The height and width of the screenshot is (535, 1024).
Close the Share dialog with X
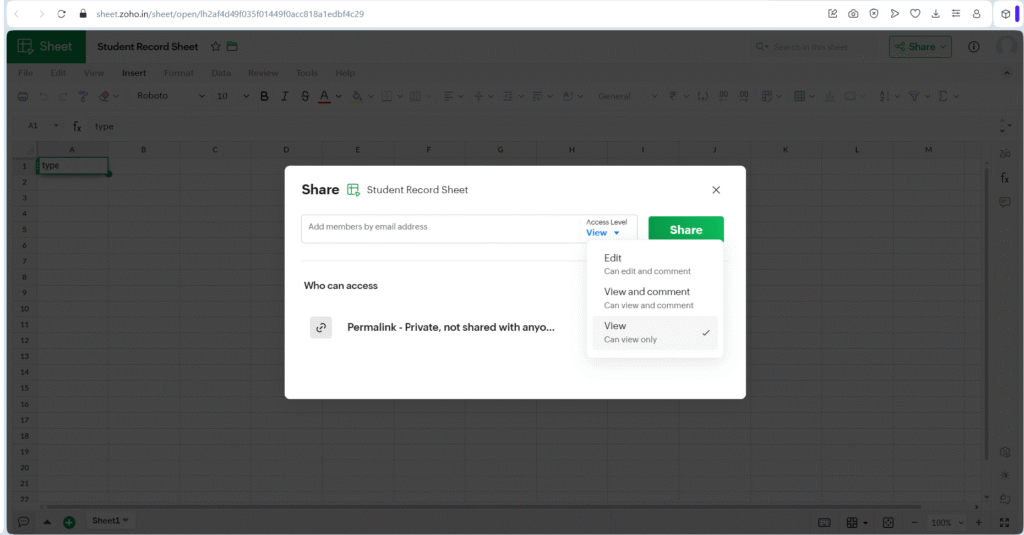pos(716,190)
